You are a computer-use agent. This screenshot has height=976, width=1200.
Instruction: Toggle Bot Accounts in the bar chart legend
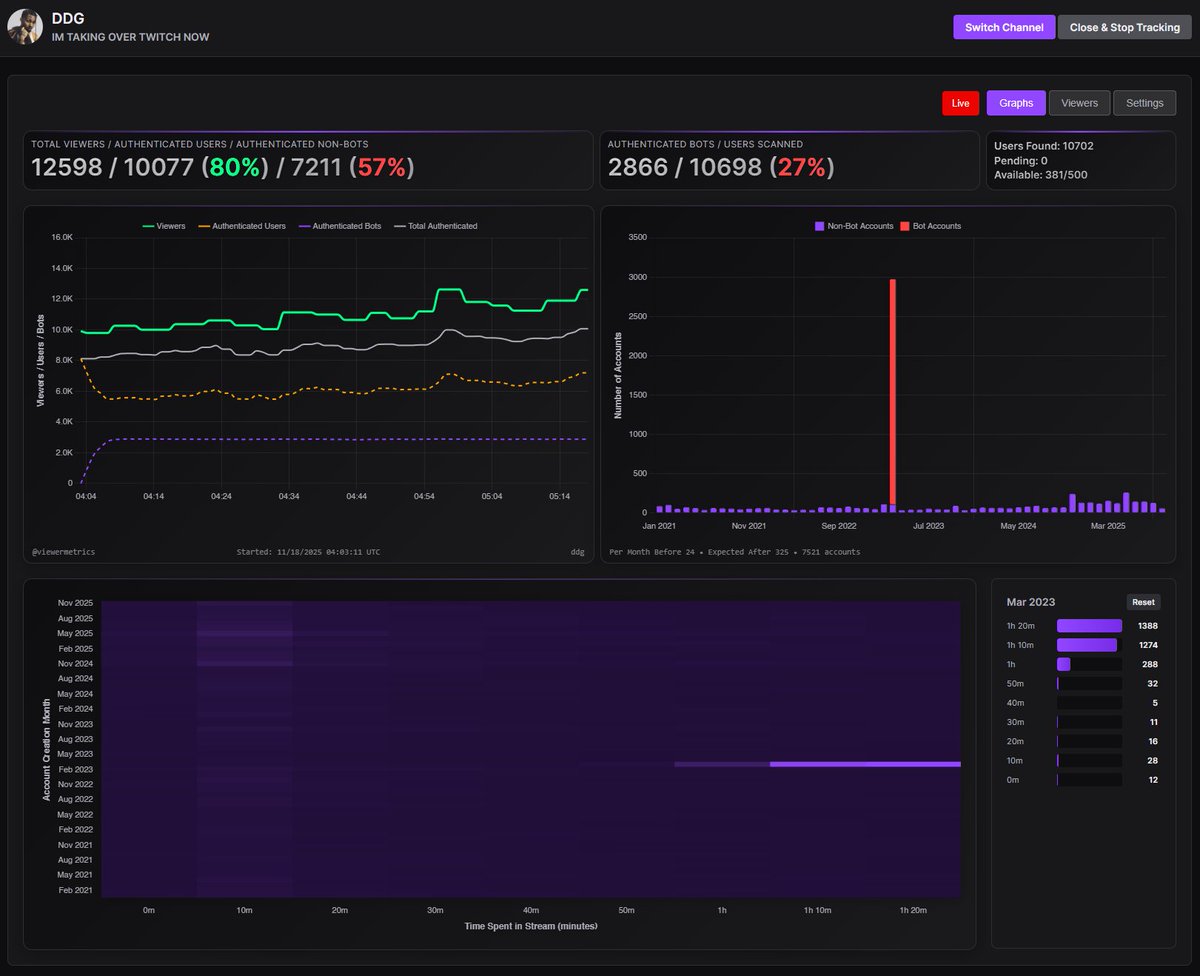click(930, 225)
